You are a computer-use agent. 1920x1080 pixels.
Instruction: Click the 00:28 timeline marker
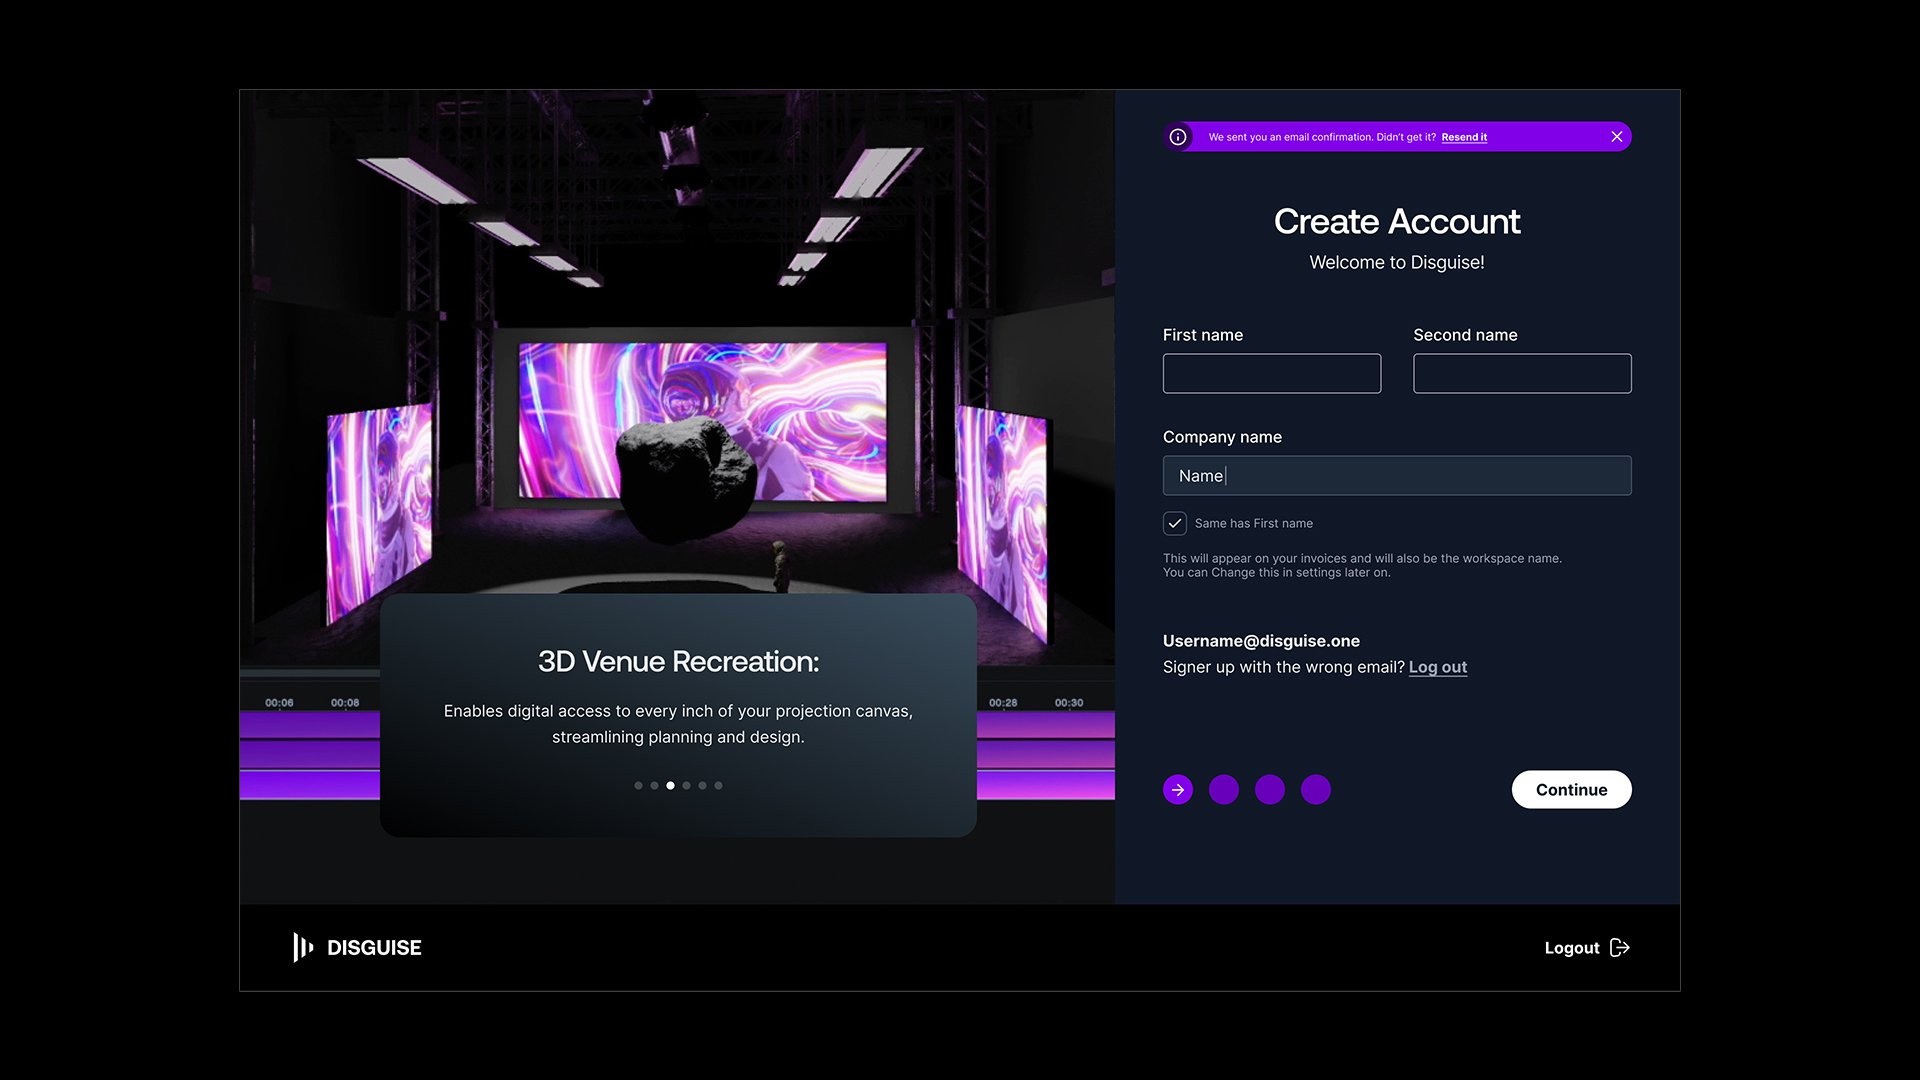click(x=1003, y=703)
